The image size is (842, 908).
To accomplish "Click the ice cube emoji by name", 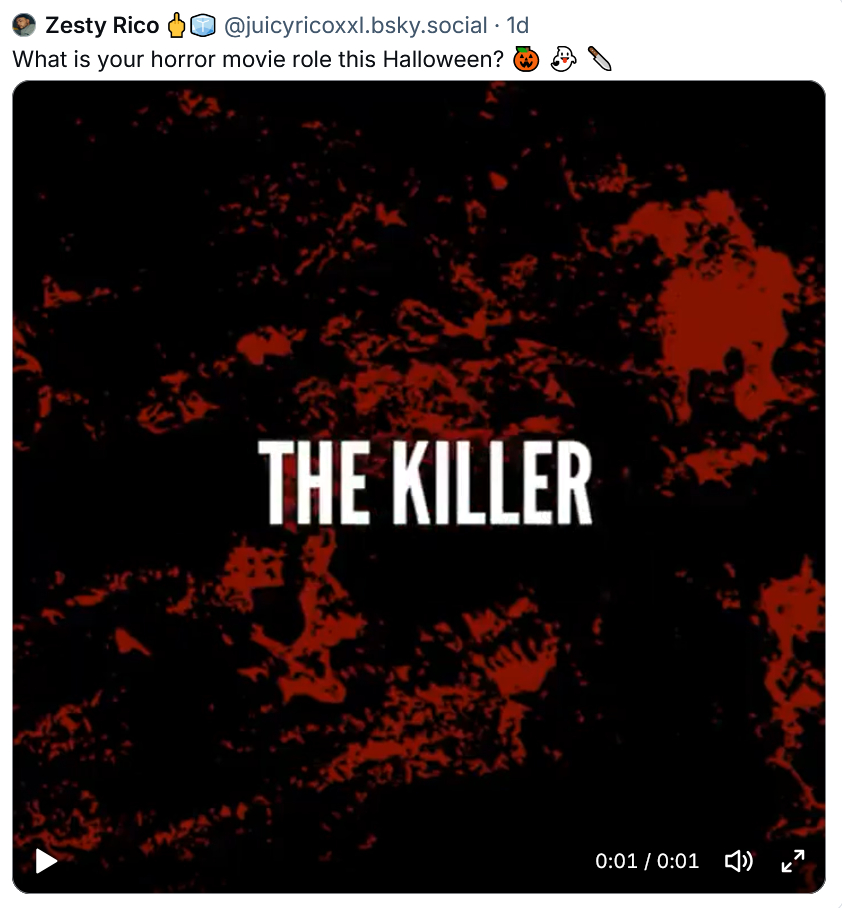I will [x=203, y=25].
